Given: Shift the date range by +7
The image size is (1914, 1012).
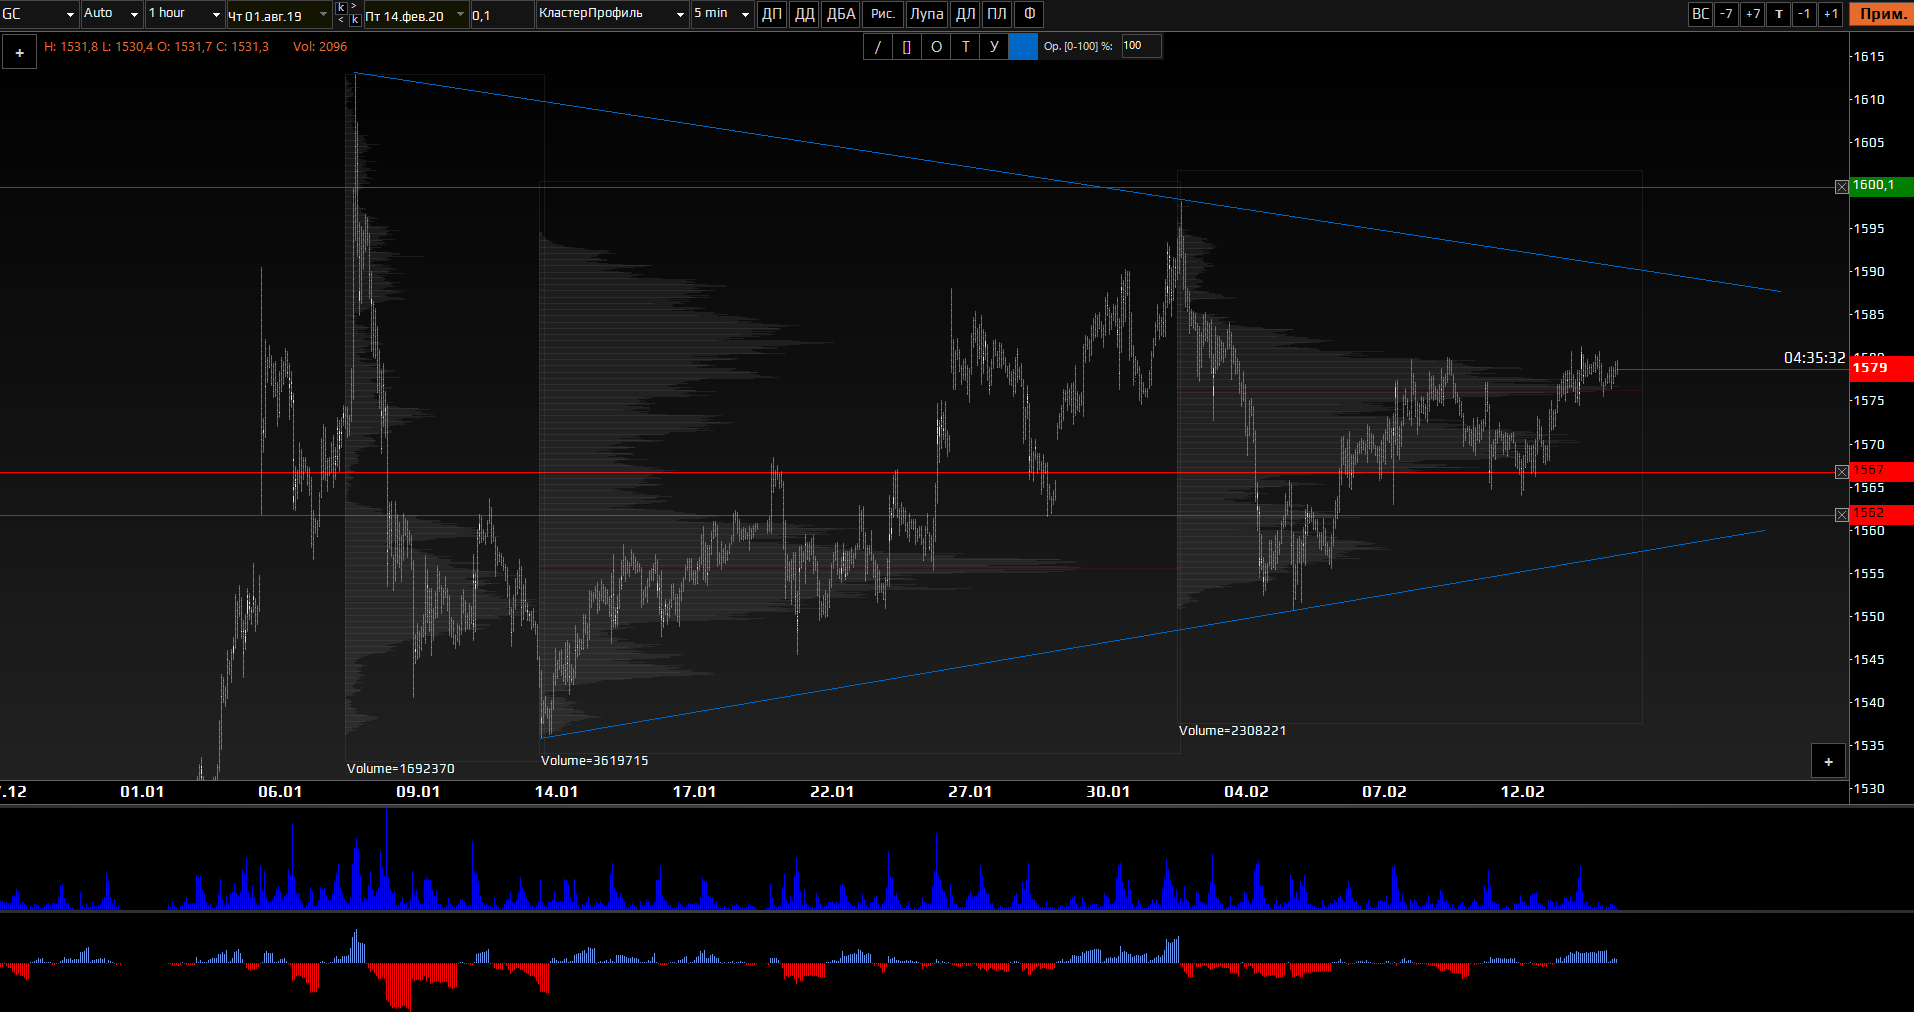Looking at the screenshot, I should (x=1752, y=14).
